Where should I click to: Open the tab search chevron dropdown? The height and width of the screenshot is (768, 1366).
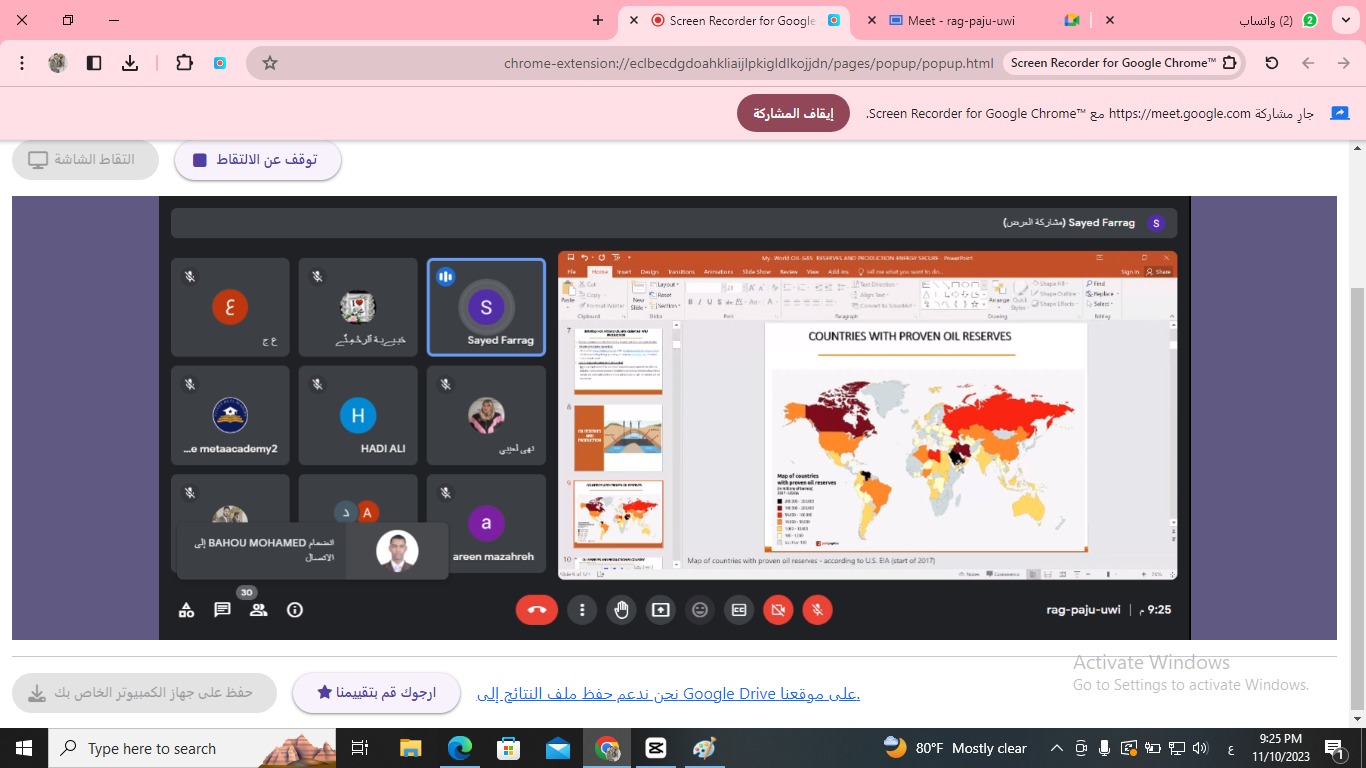[x=1346, y=20]
